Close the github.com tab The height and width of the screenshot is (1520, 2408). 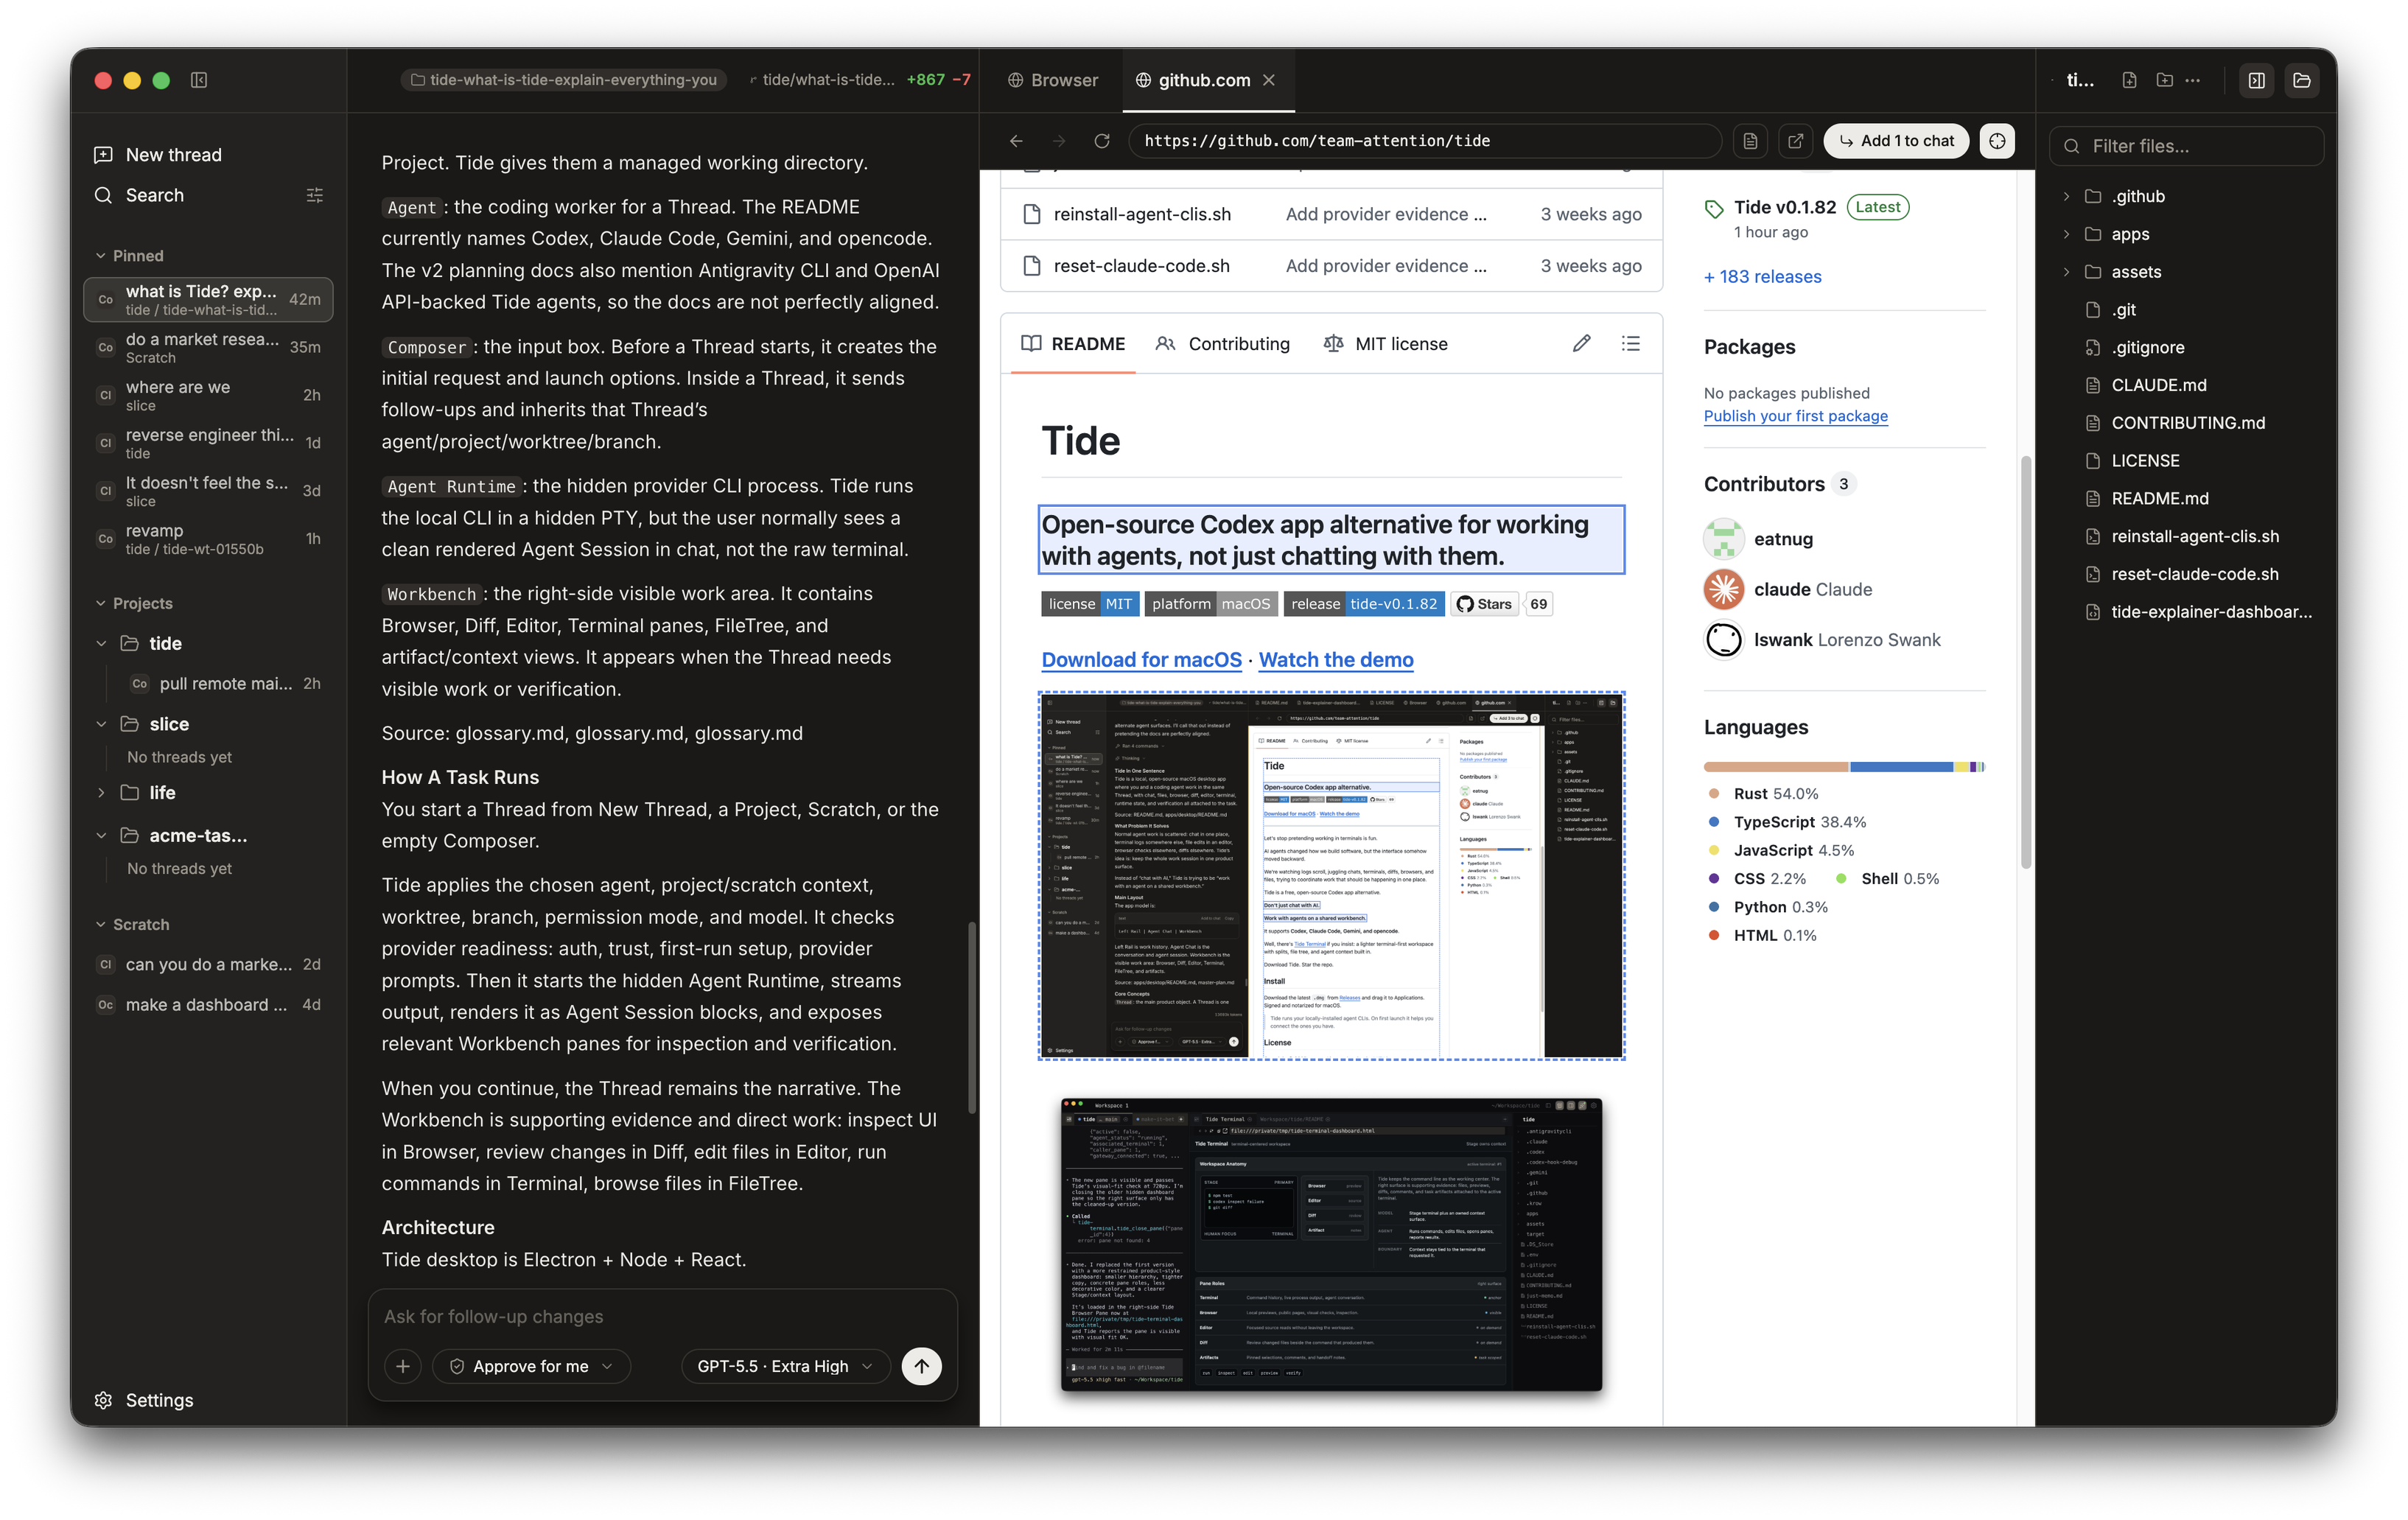pyautogui.click(x=1269, y=80)
